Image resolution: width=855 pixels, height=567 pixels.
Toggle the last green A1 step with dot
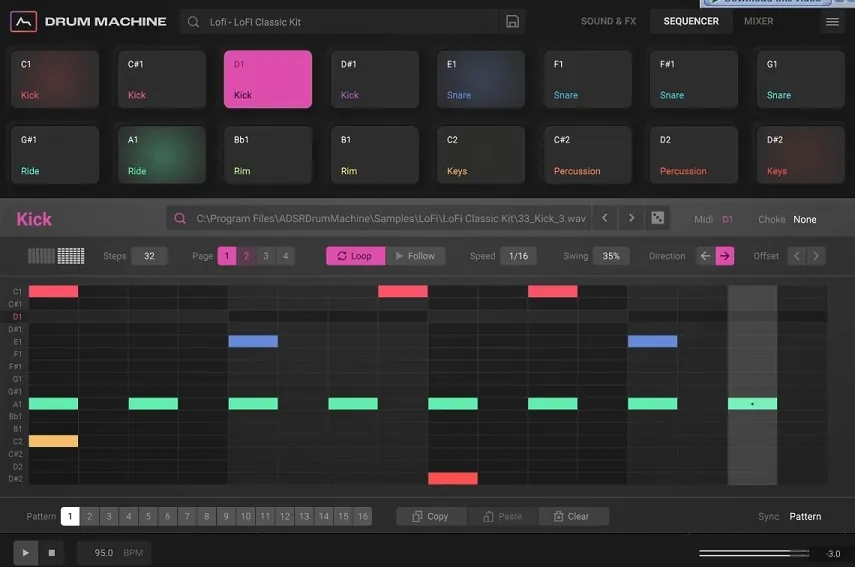coord(752,404)
